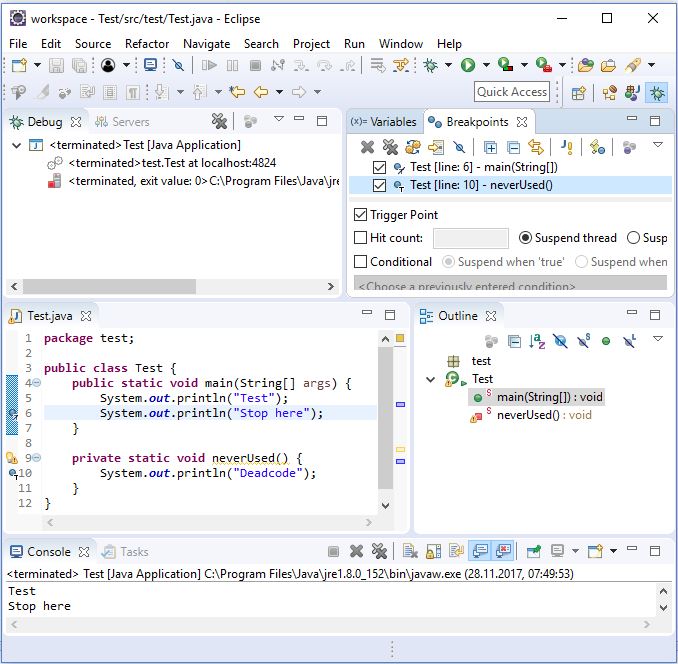The height and width of the screenshot is (664, 678).
Task: Click the Save icon in main toolbar
Action: click(56, 66)
